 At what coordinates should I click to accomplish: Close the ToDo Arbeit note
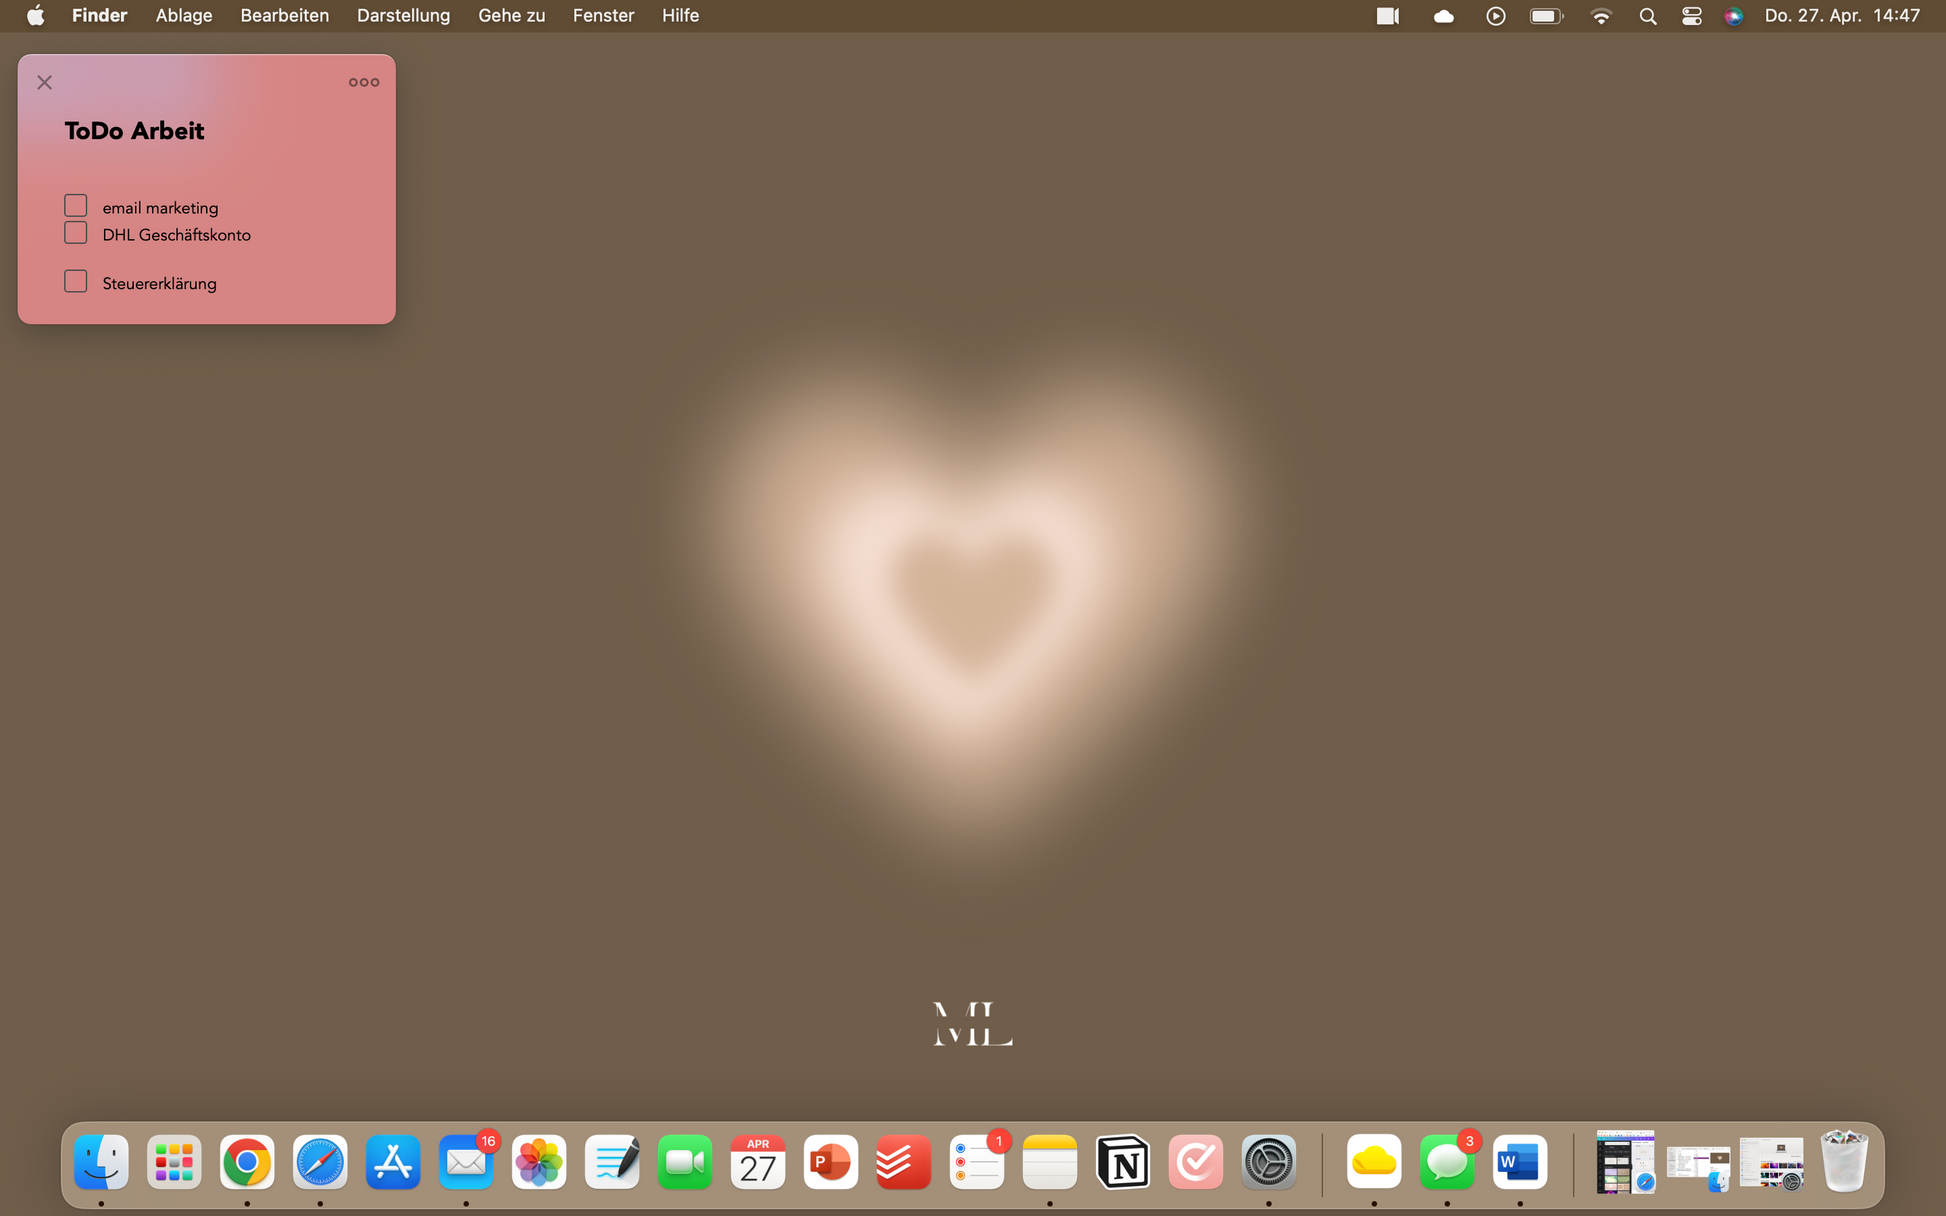[45, 82]
